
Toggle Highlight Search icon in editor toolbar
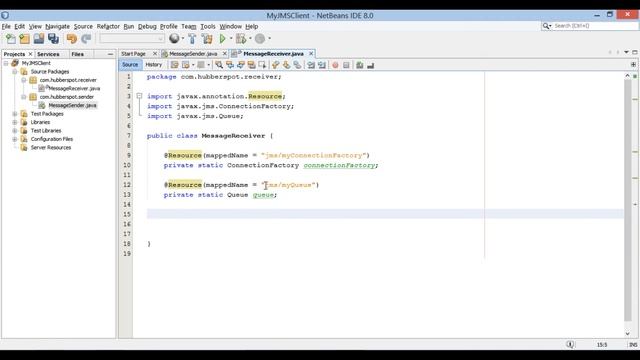(x=251, y=65)
